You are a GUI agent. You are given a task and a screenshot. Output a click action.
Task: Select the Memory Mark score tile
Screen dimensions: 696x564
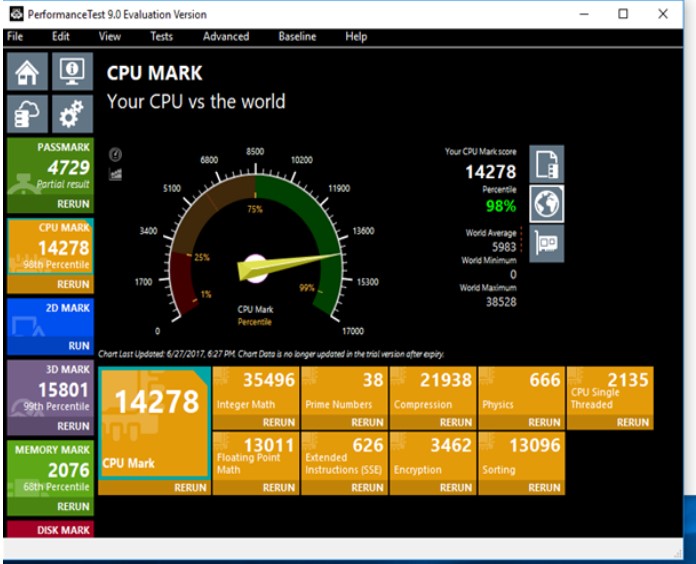pyautogui.click(x=50, y=469)
